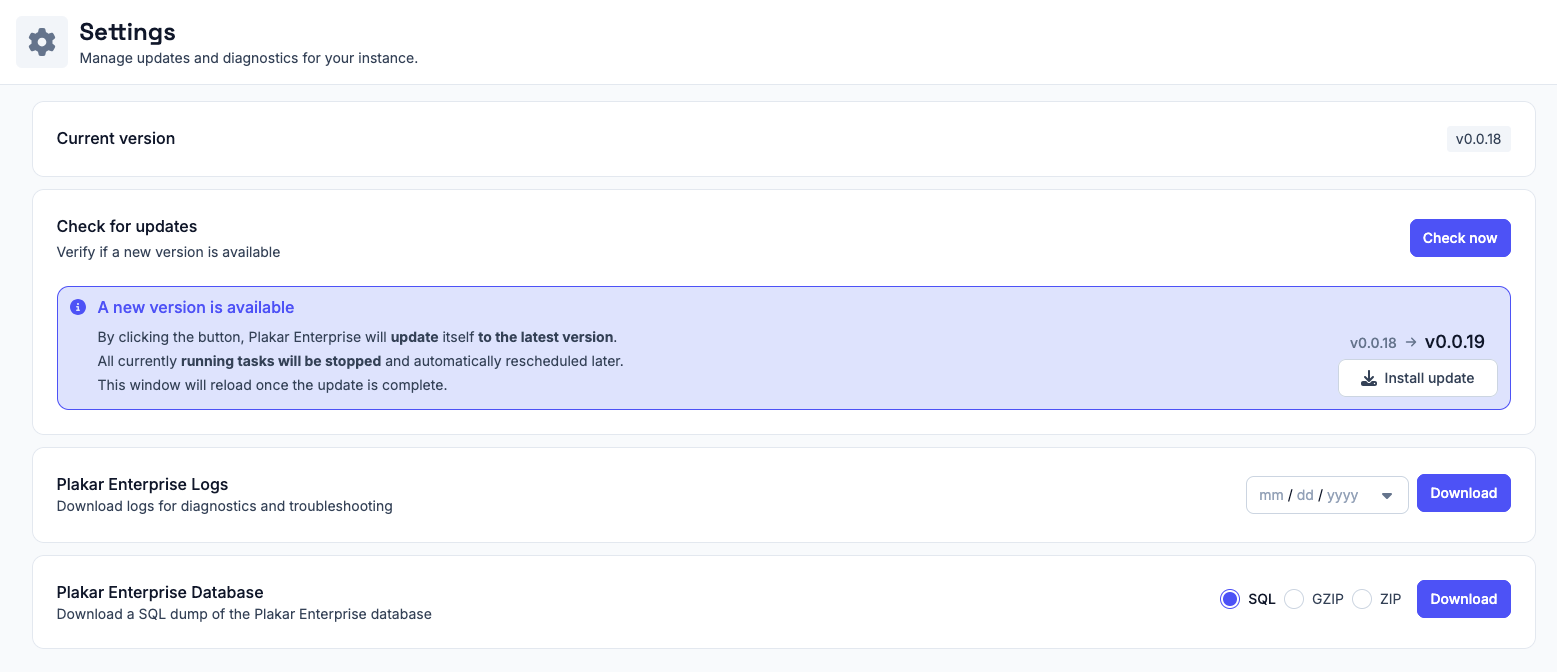This screenshot has width=1557, height=672.
Task: Click the 'Check for updates' heading
Action: [x=127, y=226]
